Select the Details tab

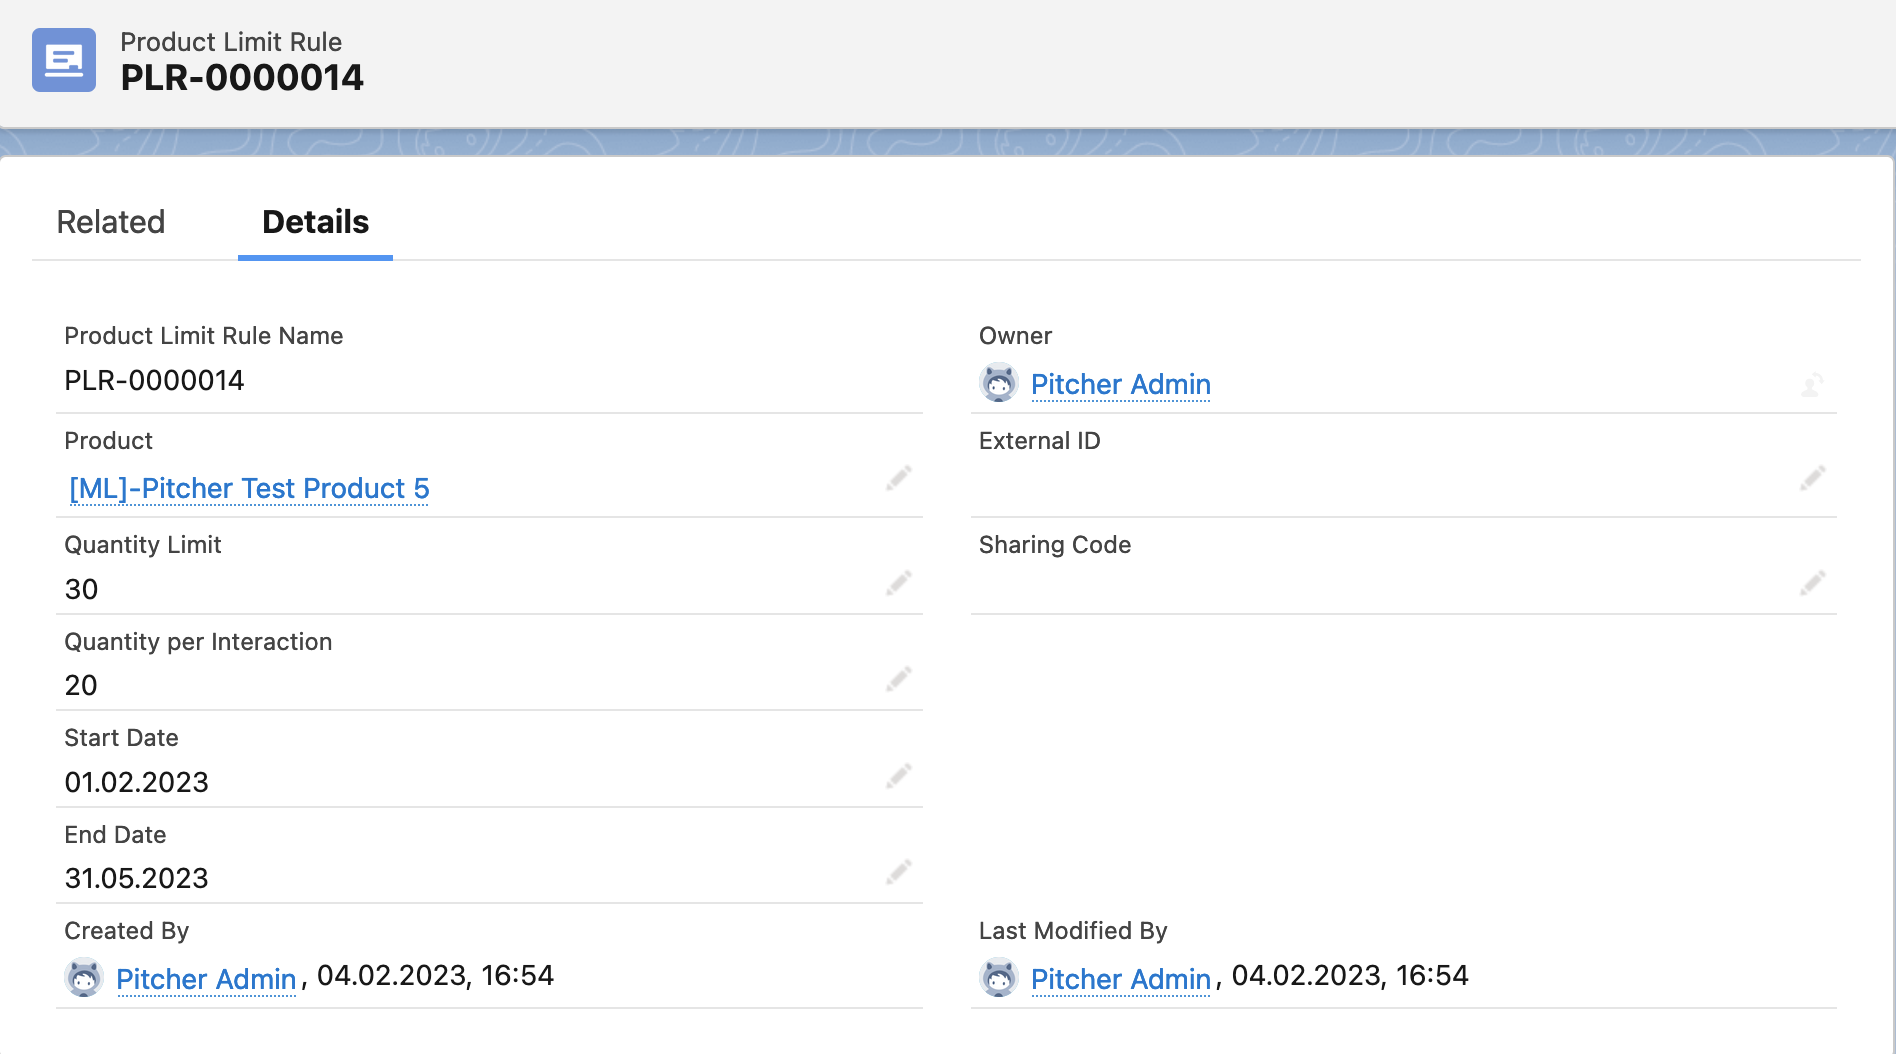point(315,222)
